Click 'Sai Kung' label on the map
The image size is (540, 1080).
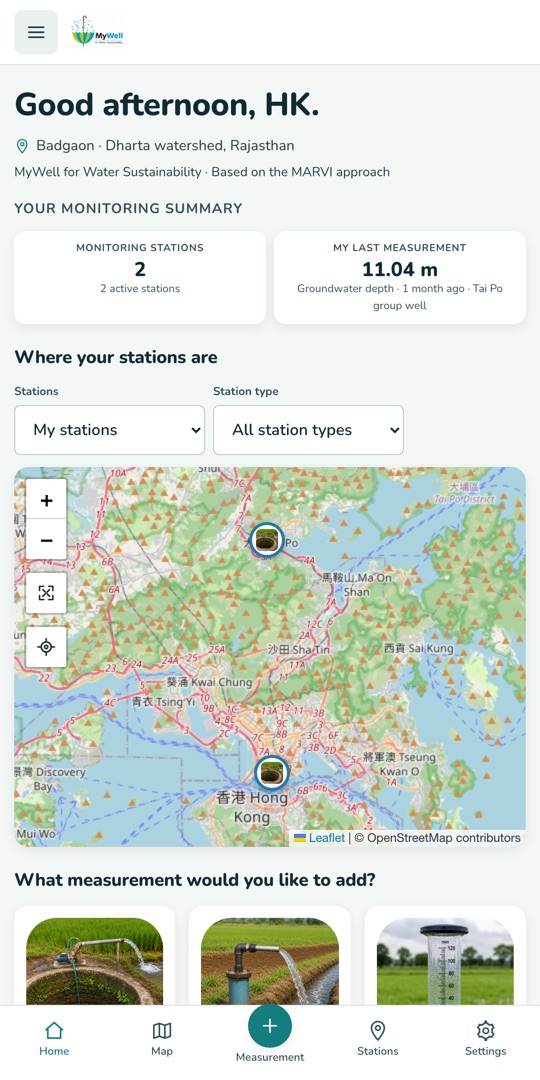click(419, 648)
